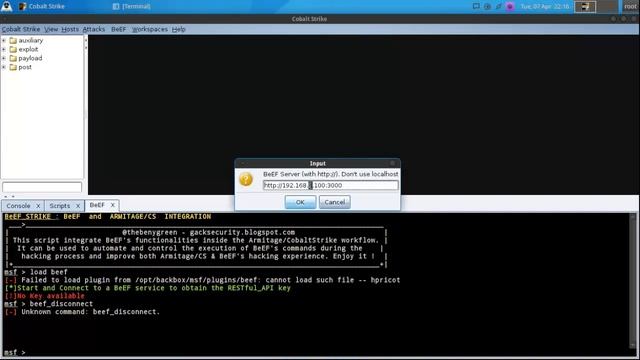Select the post folder icon
640x360 pixels.
click(13, 67)
